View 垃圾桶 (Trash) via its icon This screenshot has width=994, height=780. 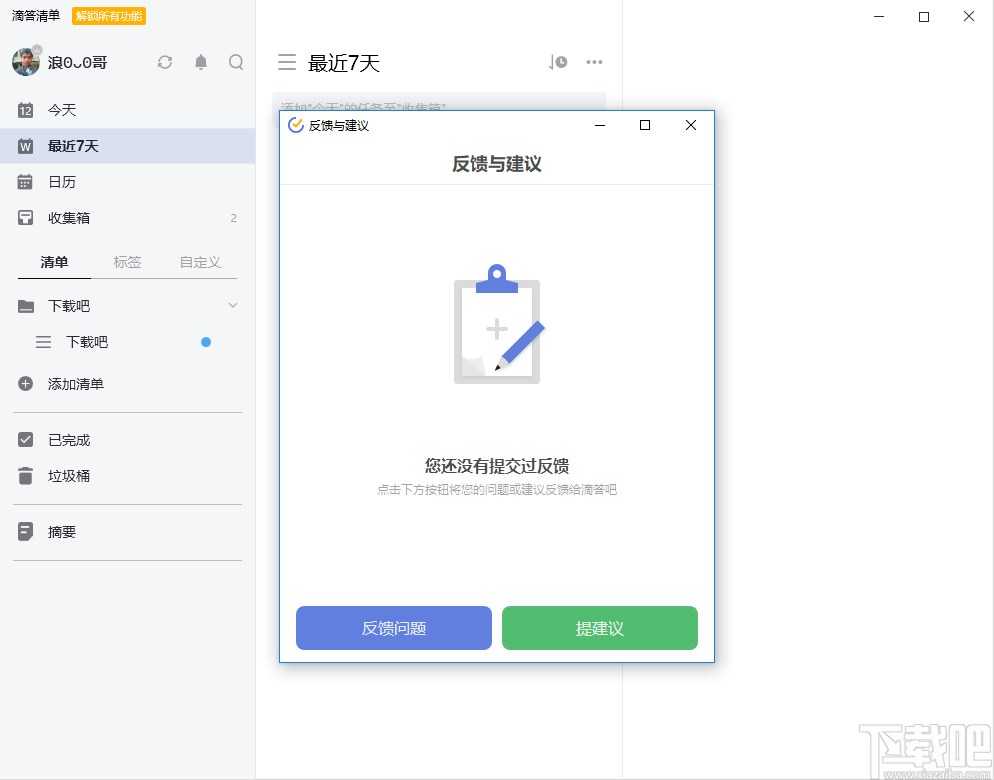point(25,476)
